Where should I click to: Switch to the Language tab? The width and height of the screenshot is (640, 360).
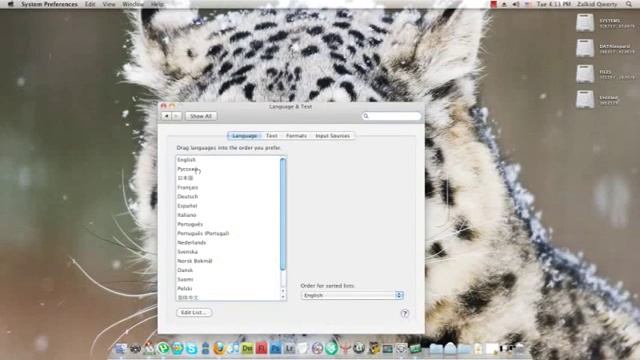point(244,136)
